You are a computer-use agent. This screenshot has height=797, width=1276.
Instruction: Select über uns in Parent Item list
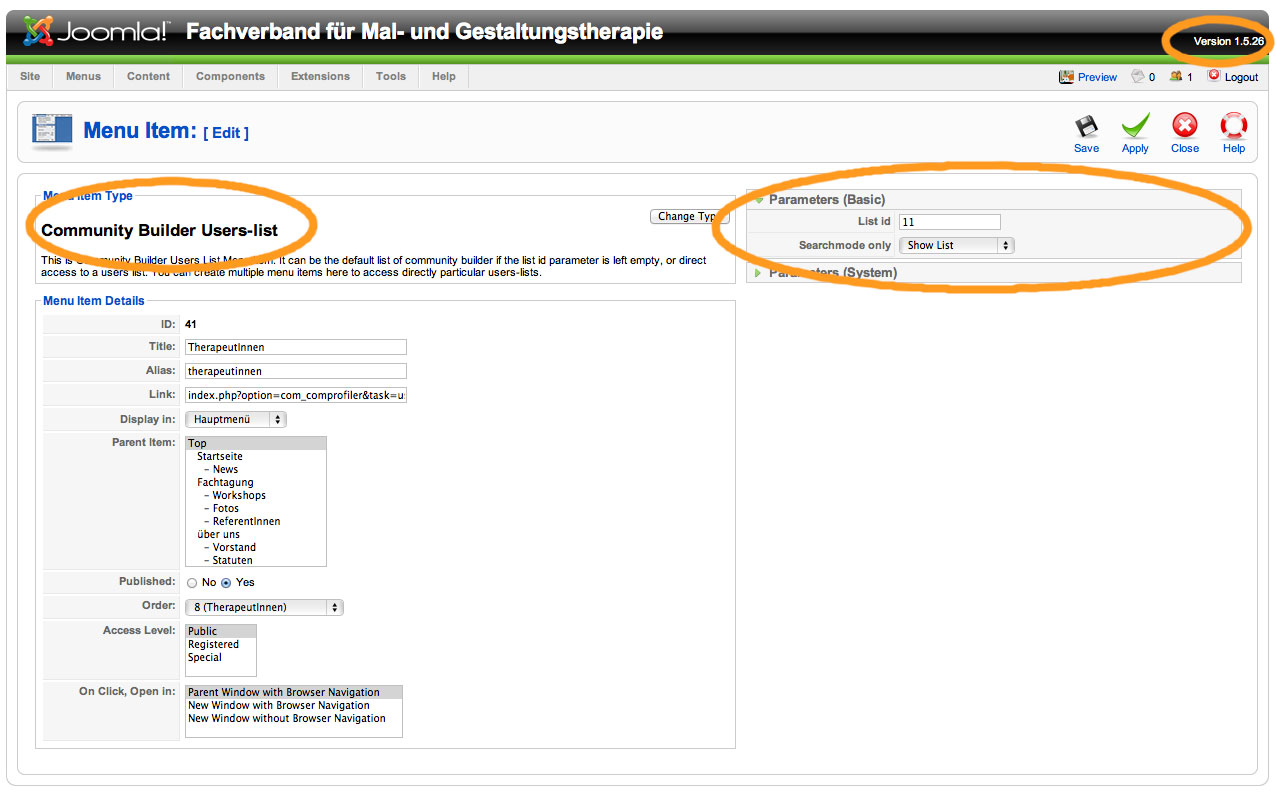pyautogui.click(x=218, y=534)
